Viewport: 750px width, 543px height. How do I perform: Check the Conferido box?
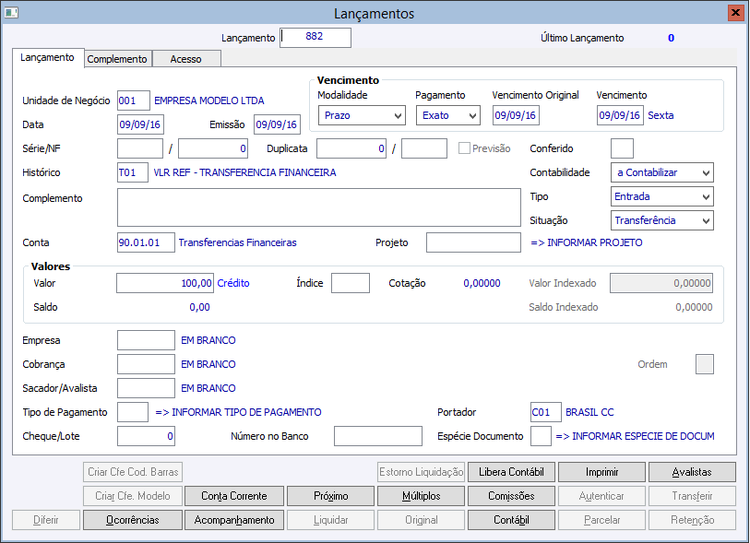pos(621,148)
